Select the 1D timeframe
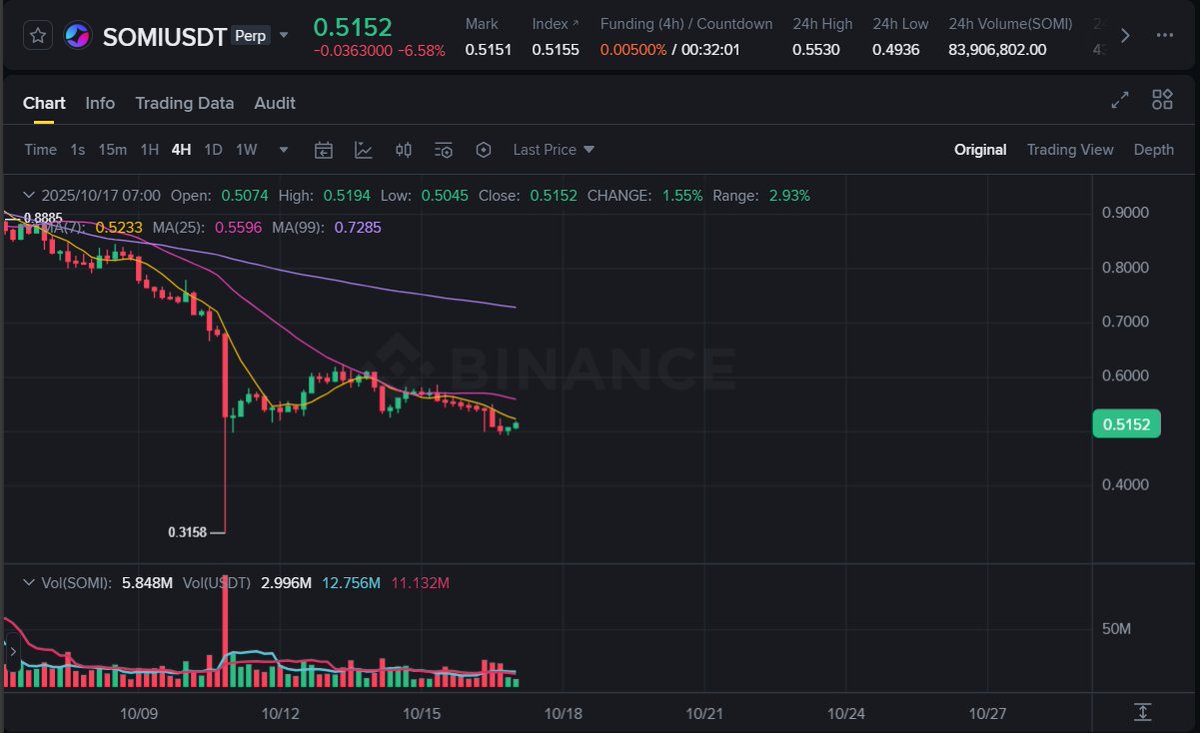Image resolution: width=1200 pixels, height=733 pixels. (213, 149)
